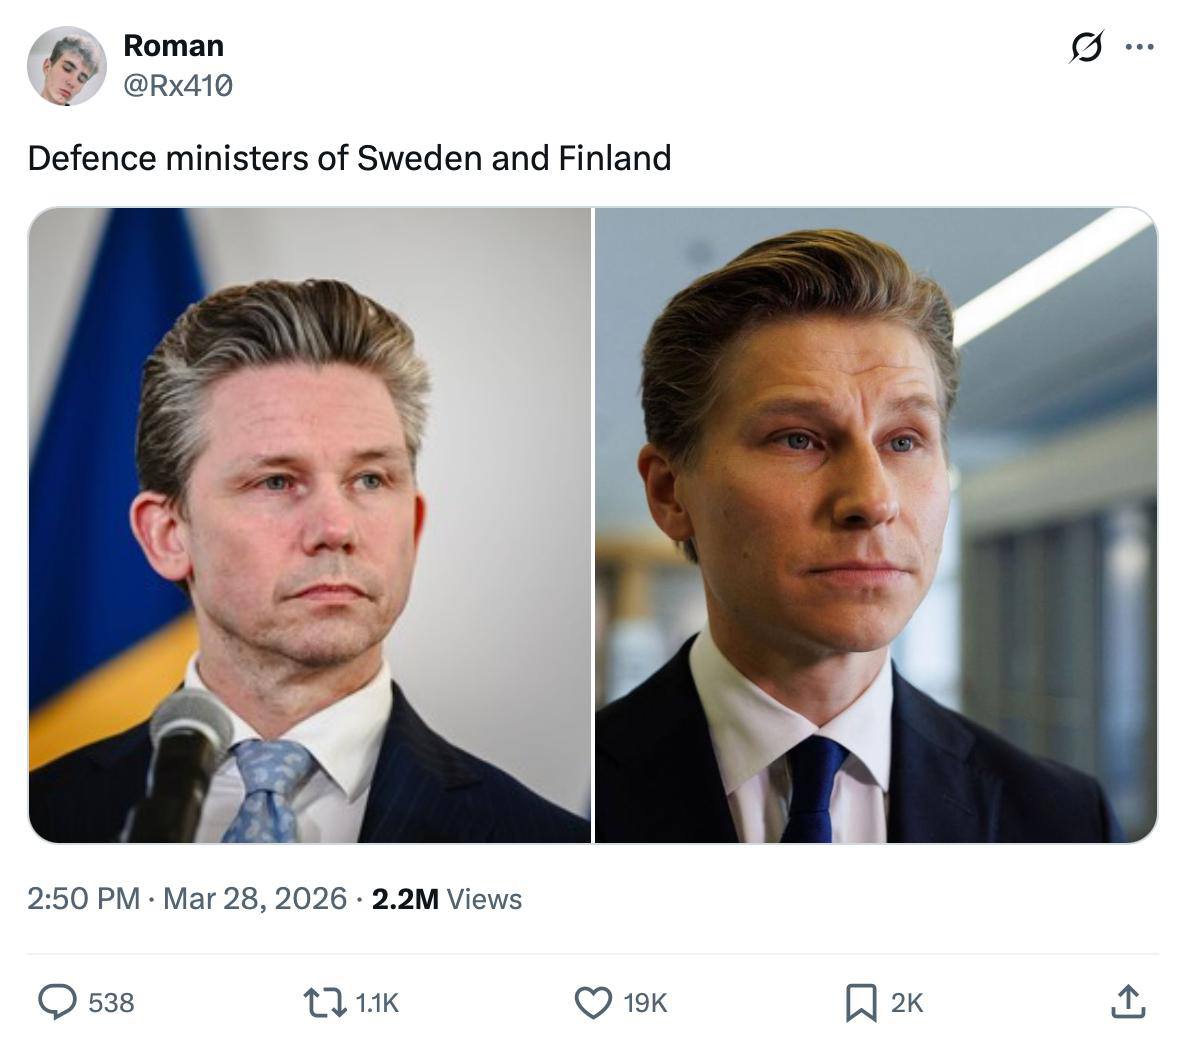The image size is (1190, 1048).
Task: Click the 19K likes count
Action: pos(645,1002)
